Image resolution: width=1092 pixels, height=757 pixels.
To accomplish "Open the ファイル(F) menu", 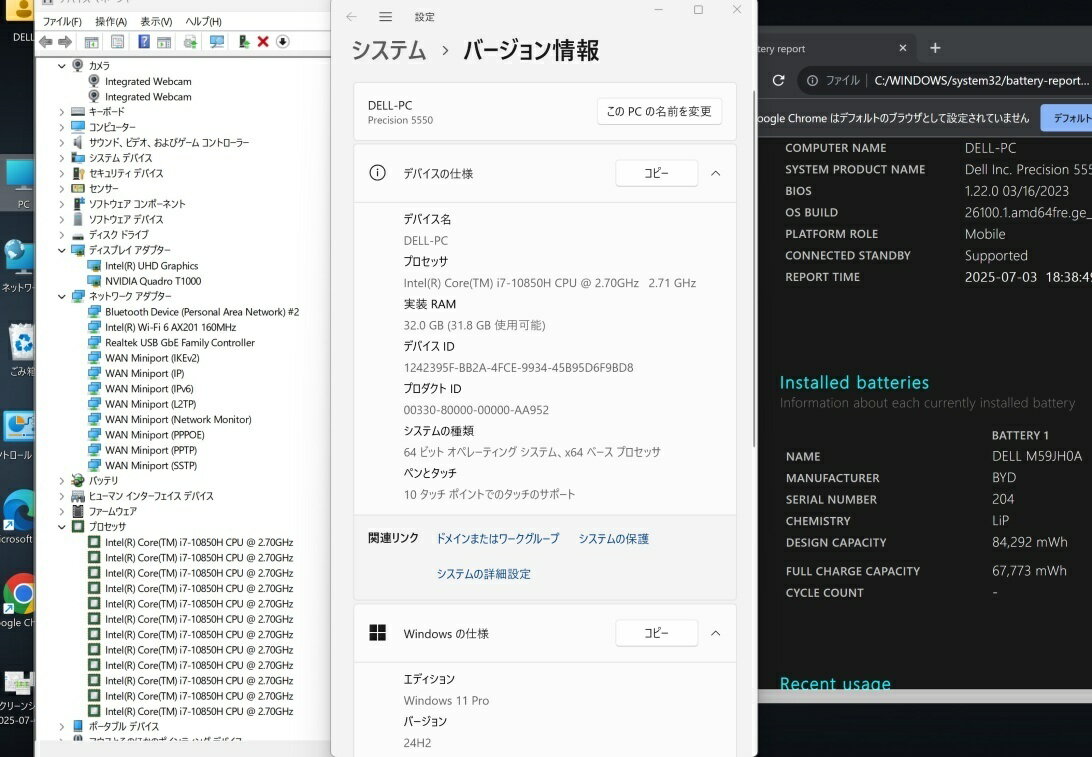I will (x=62, y=21).
